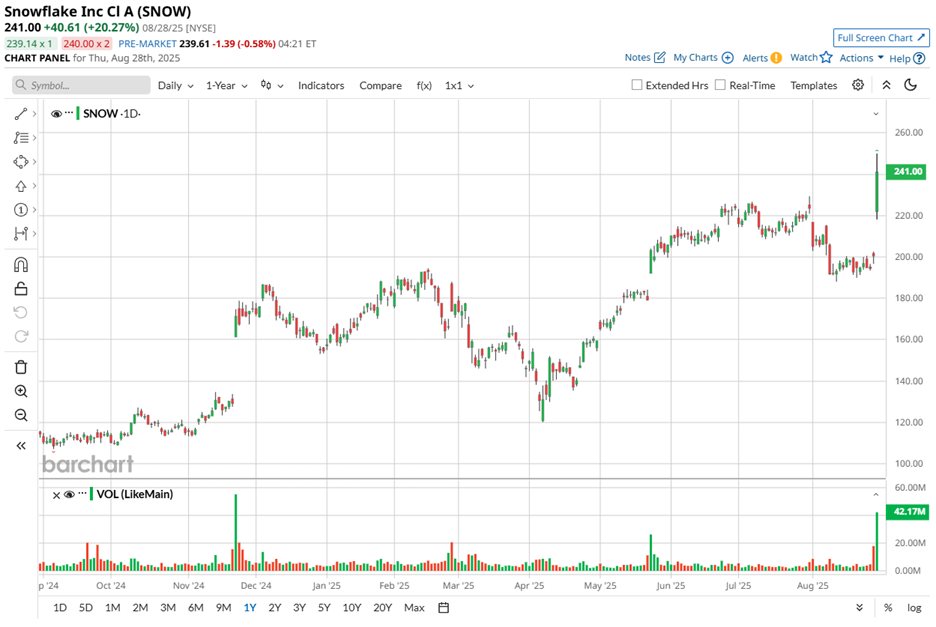Screen dimensions: 936x627
Task: Open SNOW series more options menu
Action: (x=69, y=112)
